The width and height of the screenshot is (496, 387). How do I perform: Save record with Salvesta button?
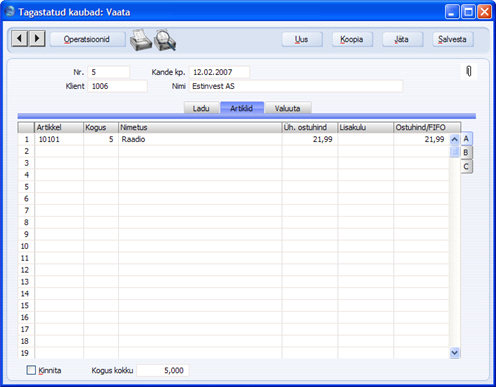tap(453, 39)
